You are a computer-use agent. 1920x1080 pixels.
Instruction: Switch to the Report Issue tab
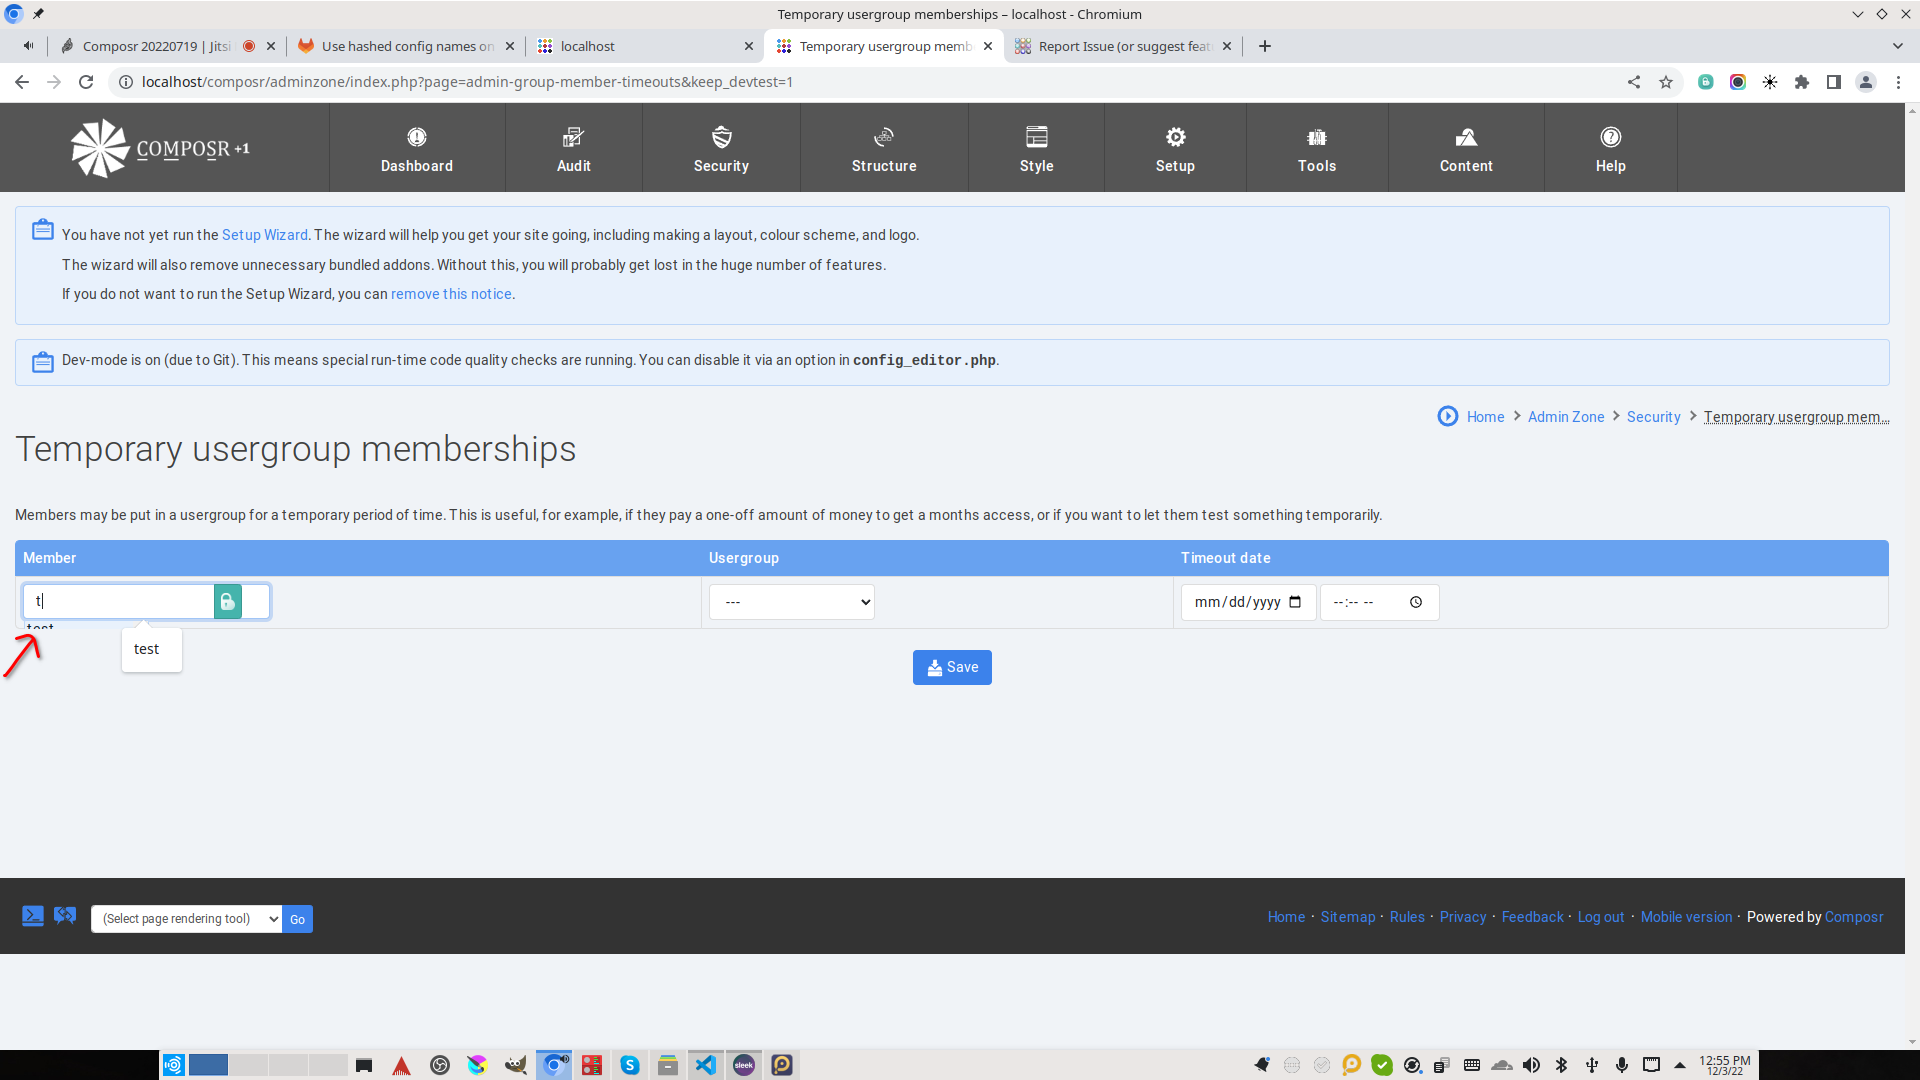click(x=1123, y=46)
